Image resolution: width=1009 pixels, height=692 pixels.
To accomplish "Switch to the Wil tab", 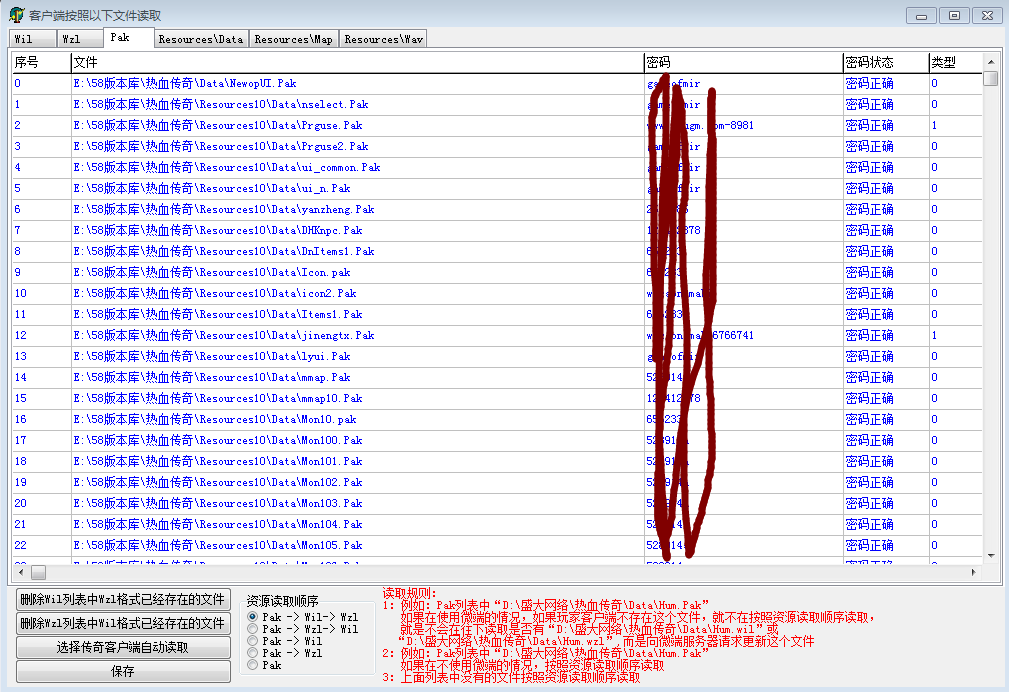I will pyautogui.click(x=24, y=39).
